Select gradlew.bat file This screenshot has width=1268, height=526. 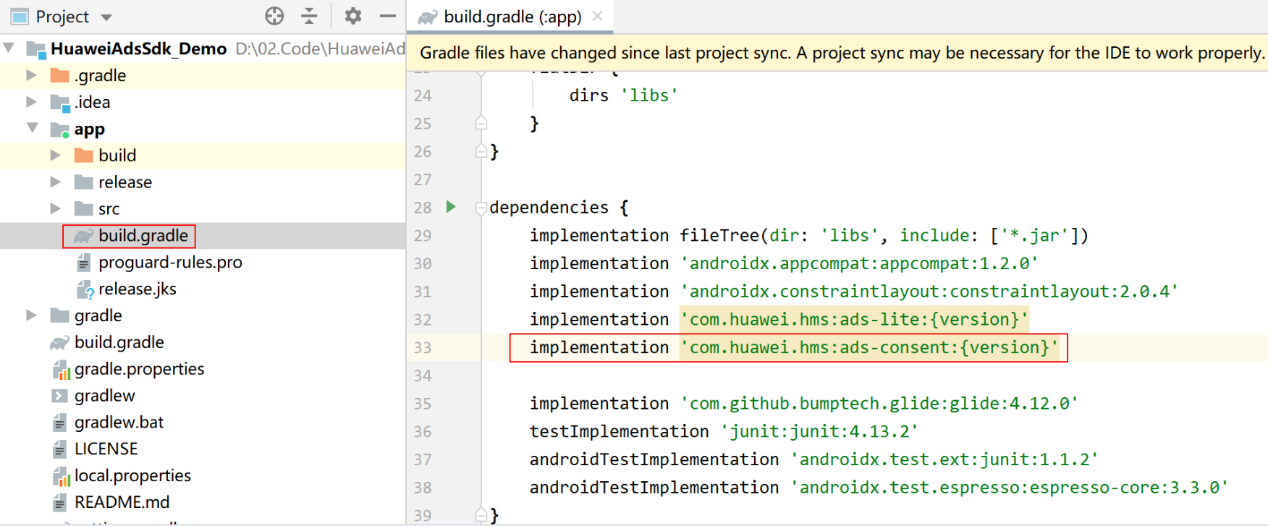coord(119,422)
